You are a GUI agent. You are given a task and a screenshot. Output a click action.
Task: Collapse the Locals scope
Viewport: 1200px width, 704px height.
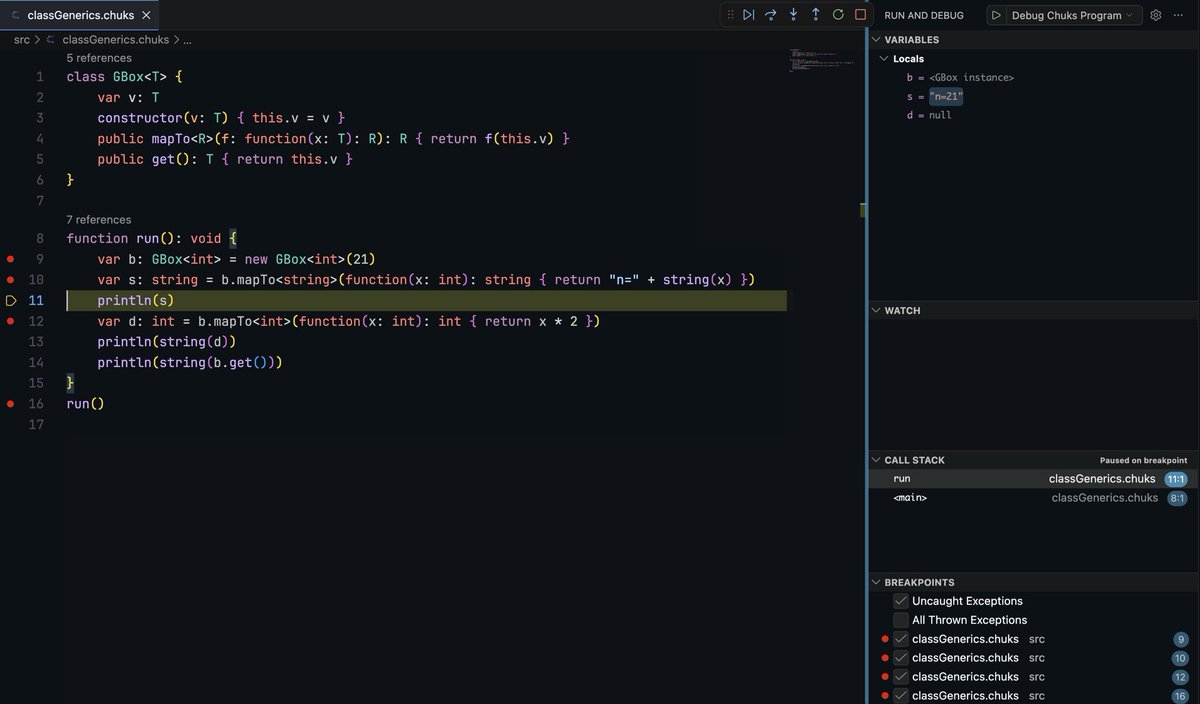884,59
